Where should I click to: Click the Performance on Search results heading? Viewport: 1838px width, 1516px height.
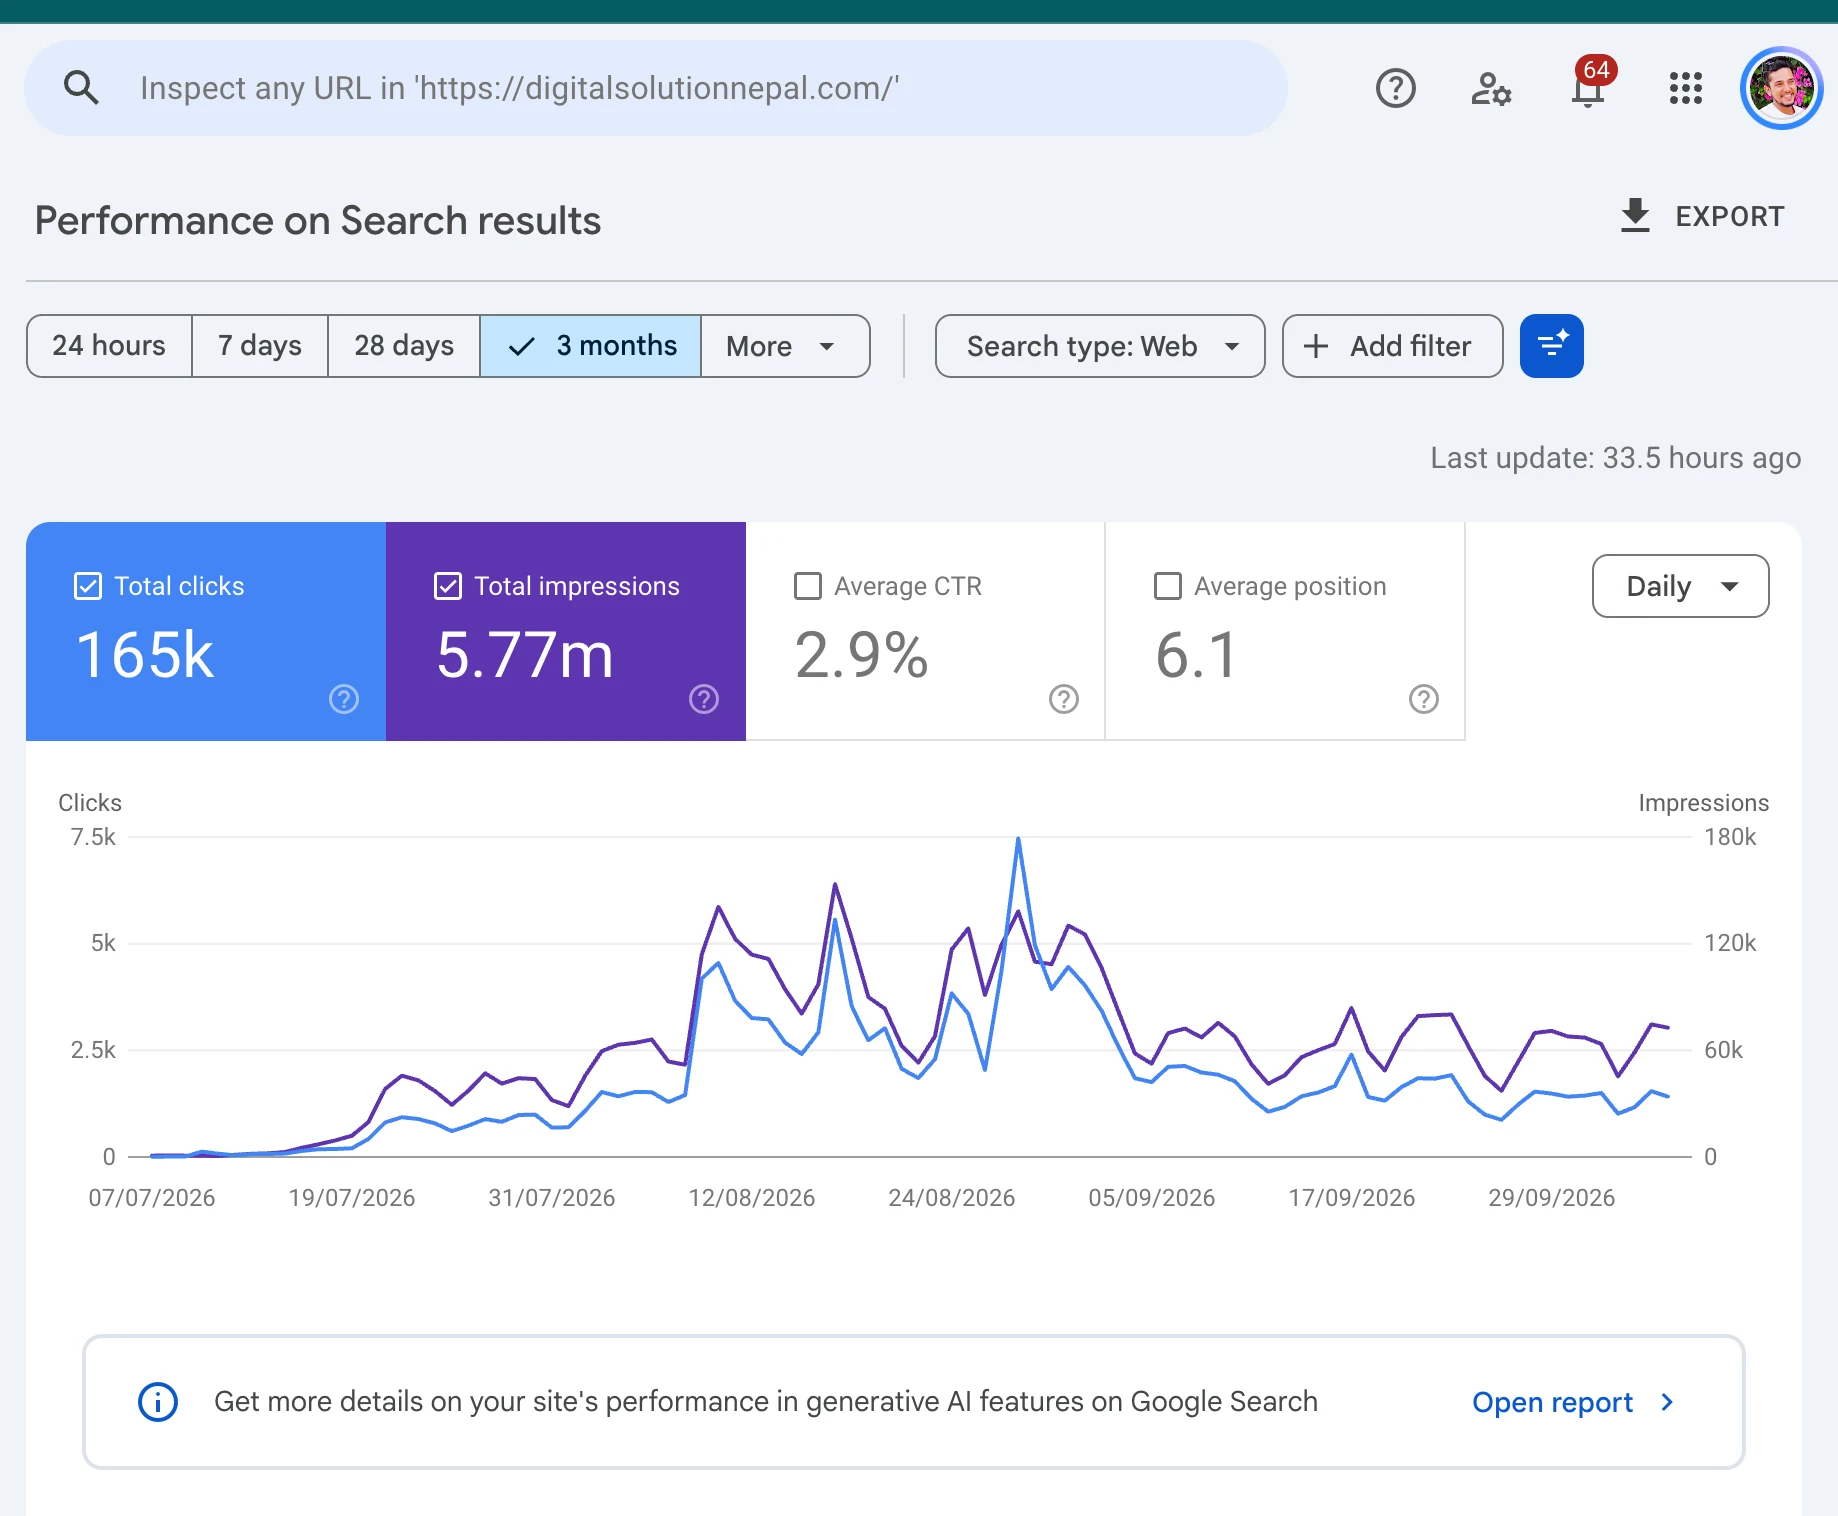[x=318, y=220]
